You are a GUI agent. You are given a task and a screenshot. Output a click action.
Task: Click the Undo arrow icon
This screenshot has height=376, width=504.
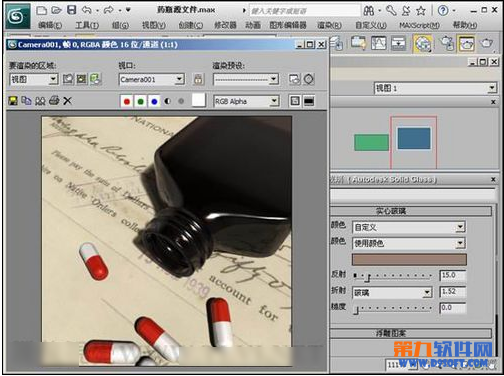(x=87, y=10)
